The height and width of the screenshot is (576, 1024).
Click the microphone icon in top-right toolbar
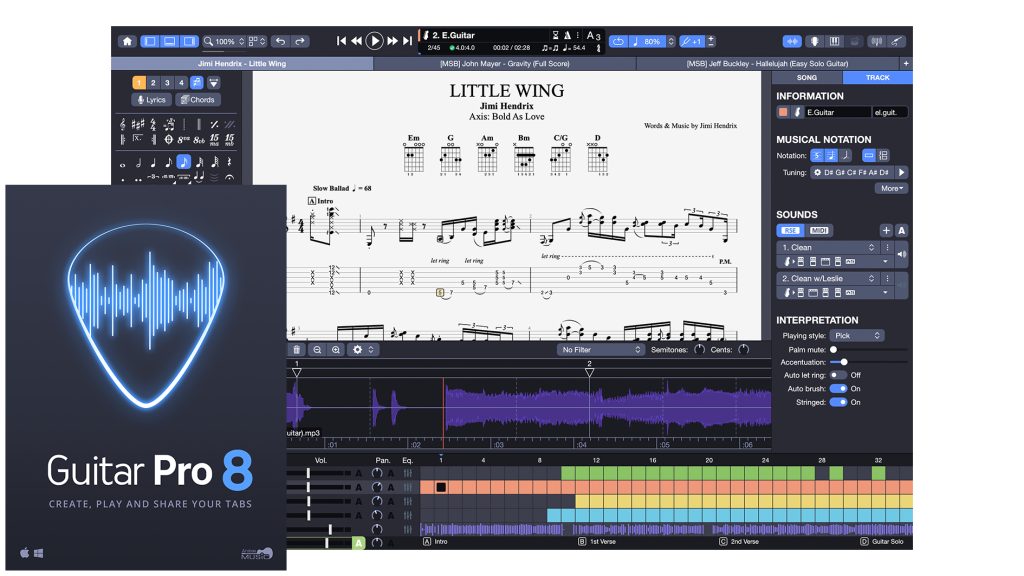click(x=813, y=40)
